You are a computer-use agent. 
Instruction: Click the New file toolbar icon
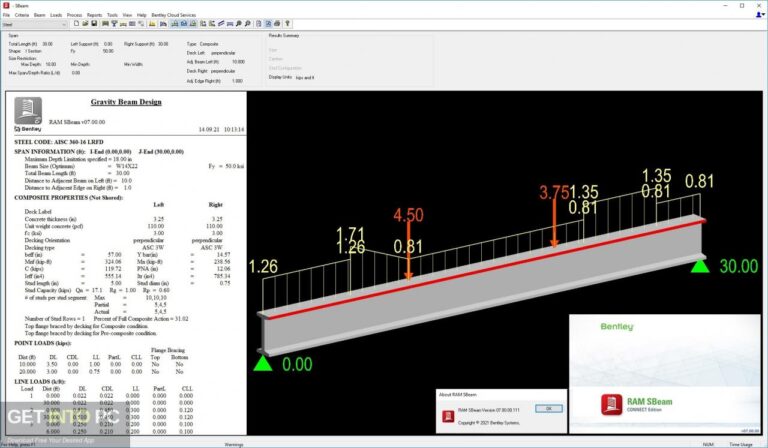[x=76, y=24]
